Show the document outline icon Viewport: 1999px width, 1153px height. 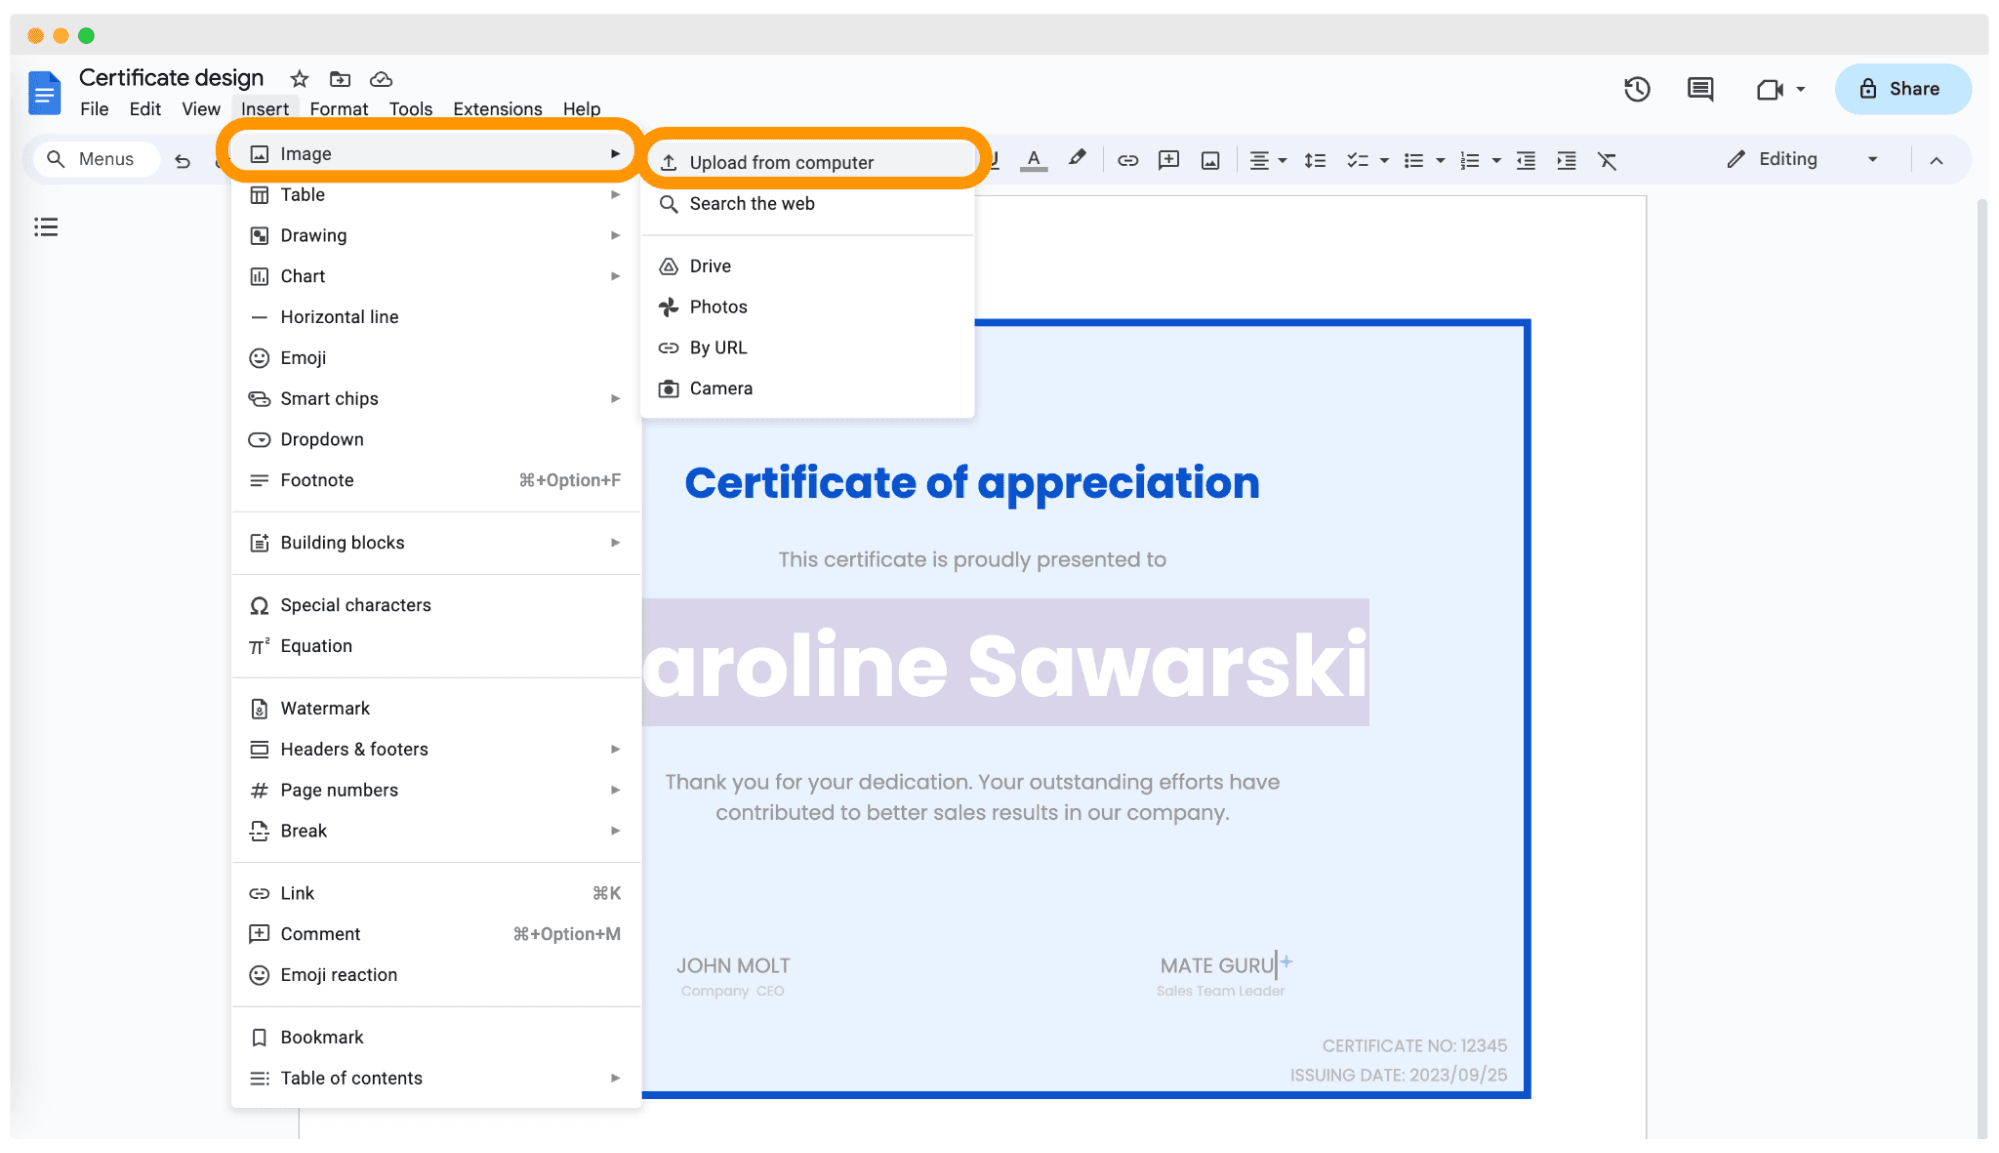[46, 227]
